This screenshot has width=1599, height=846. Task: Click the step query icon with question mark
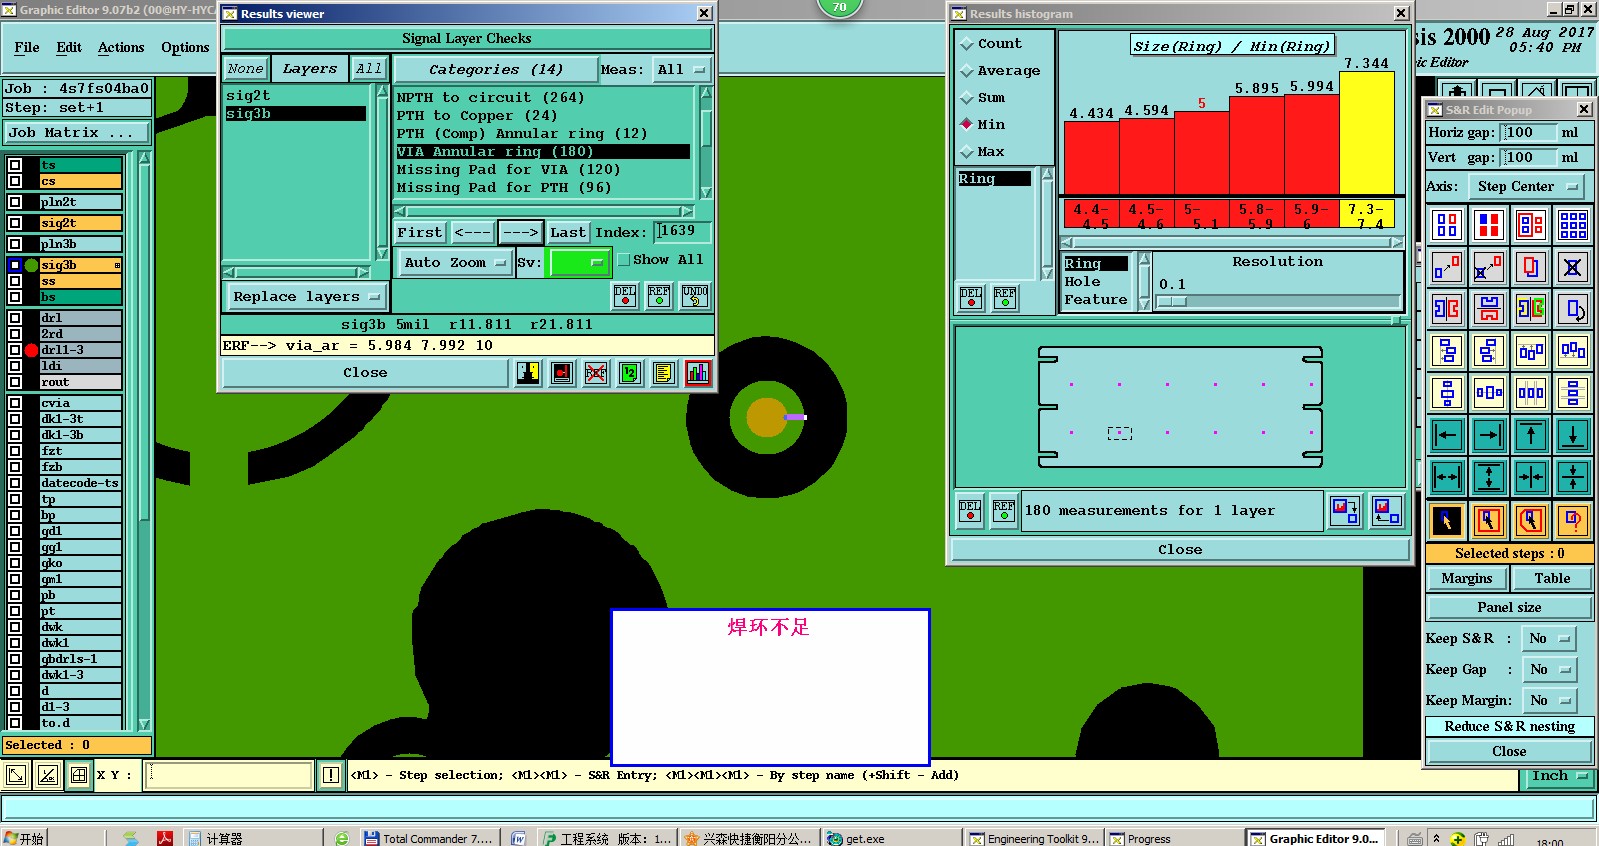click(x=1573, y=520)
